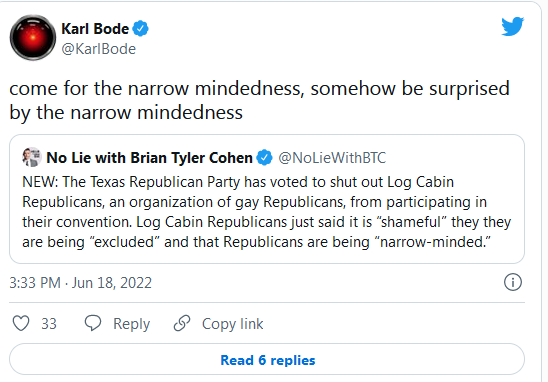
Task: Click the Twitter bird logo
Action: click(512, 26)
